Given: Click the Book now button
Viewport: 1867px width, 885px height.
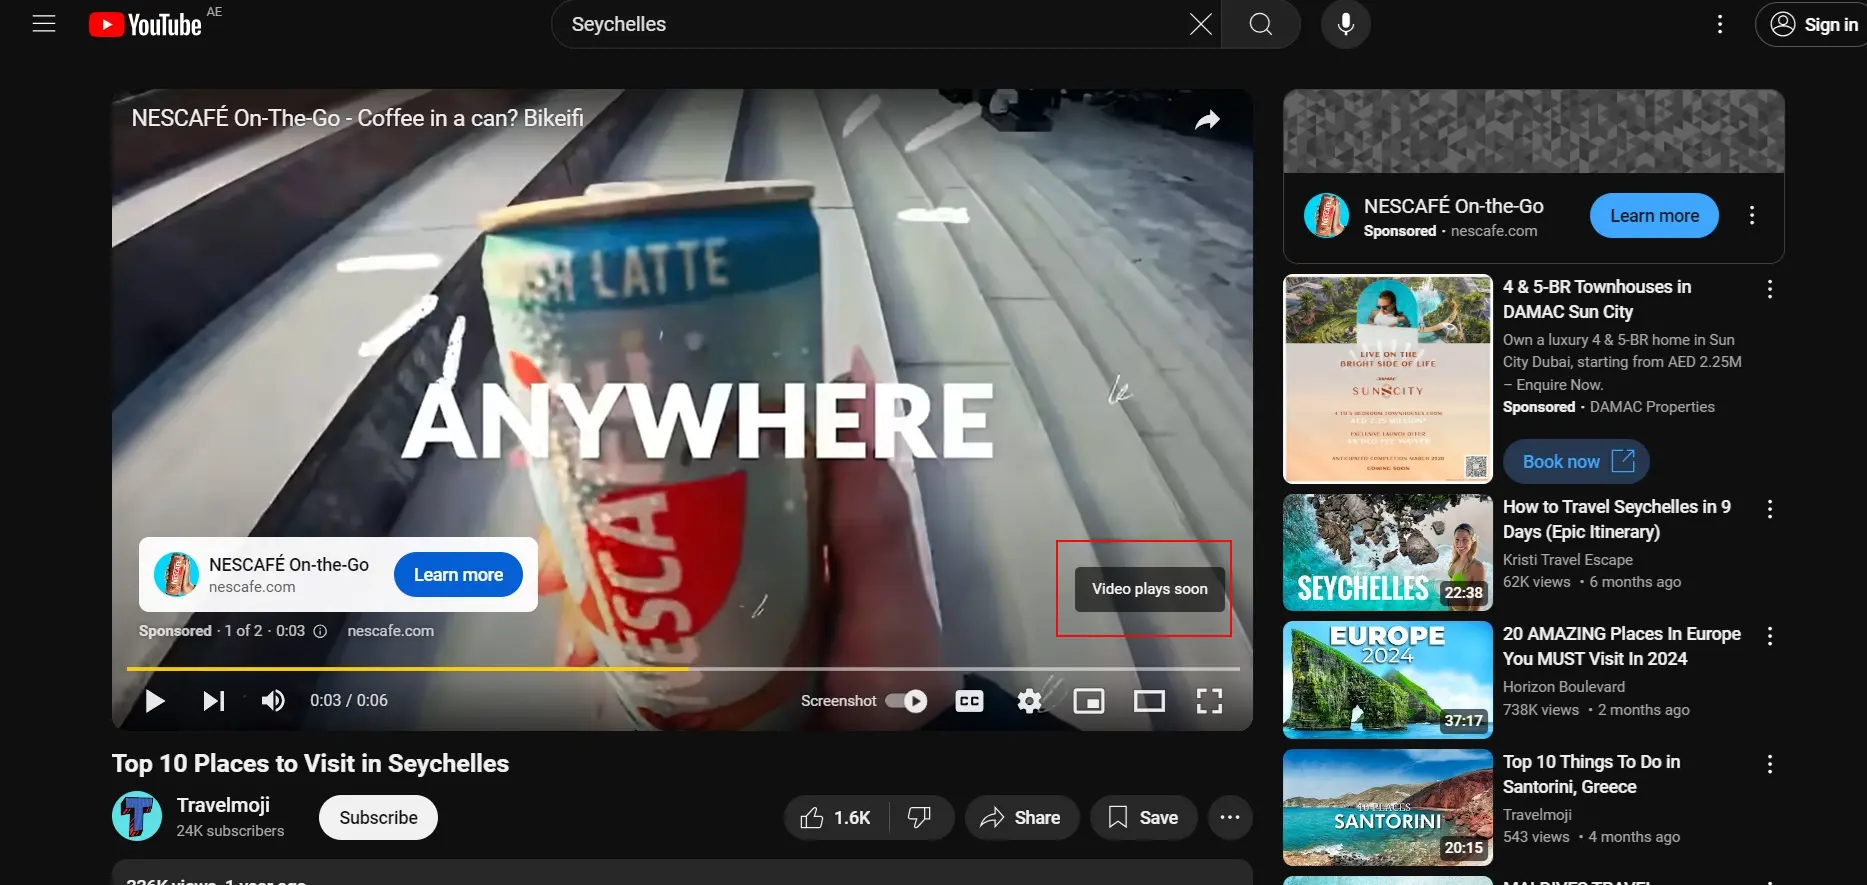Looking at the screenshot, I should point(1576,461).
